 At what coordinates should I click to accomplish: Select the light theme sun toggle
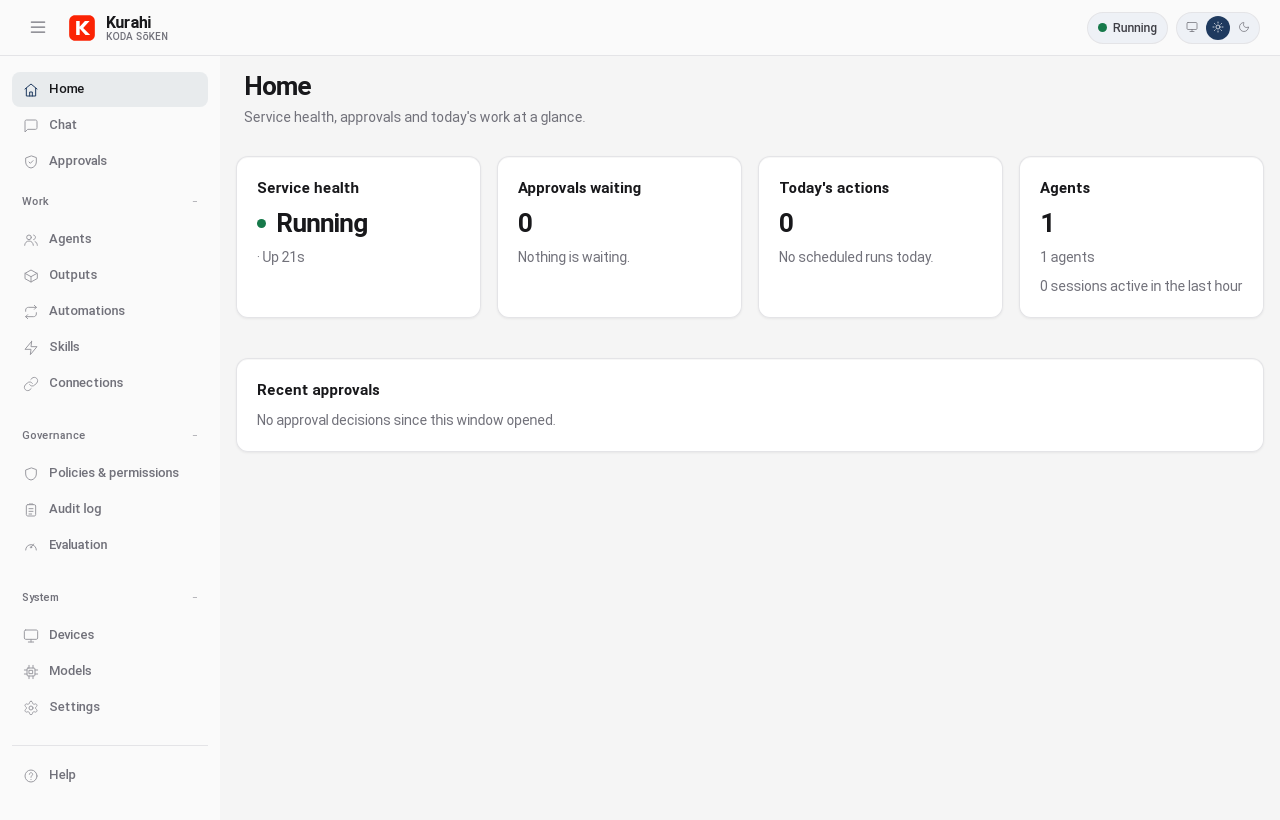pyautogui.click(x=1218, y=28)
